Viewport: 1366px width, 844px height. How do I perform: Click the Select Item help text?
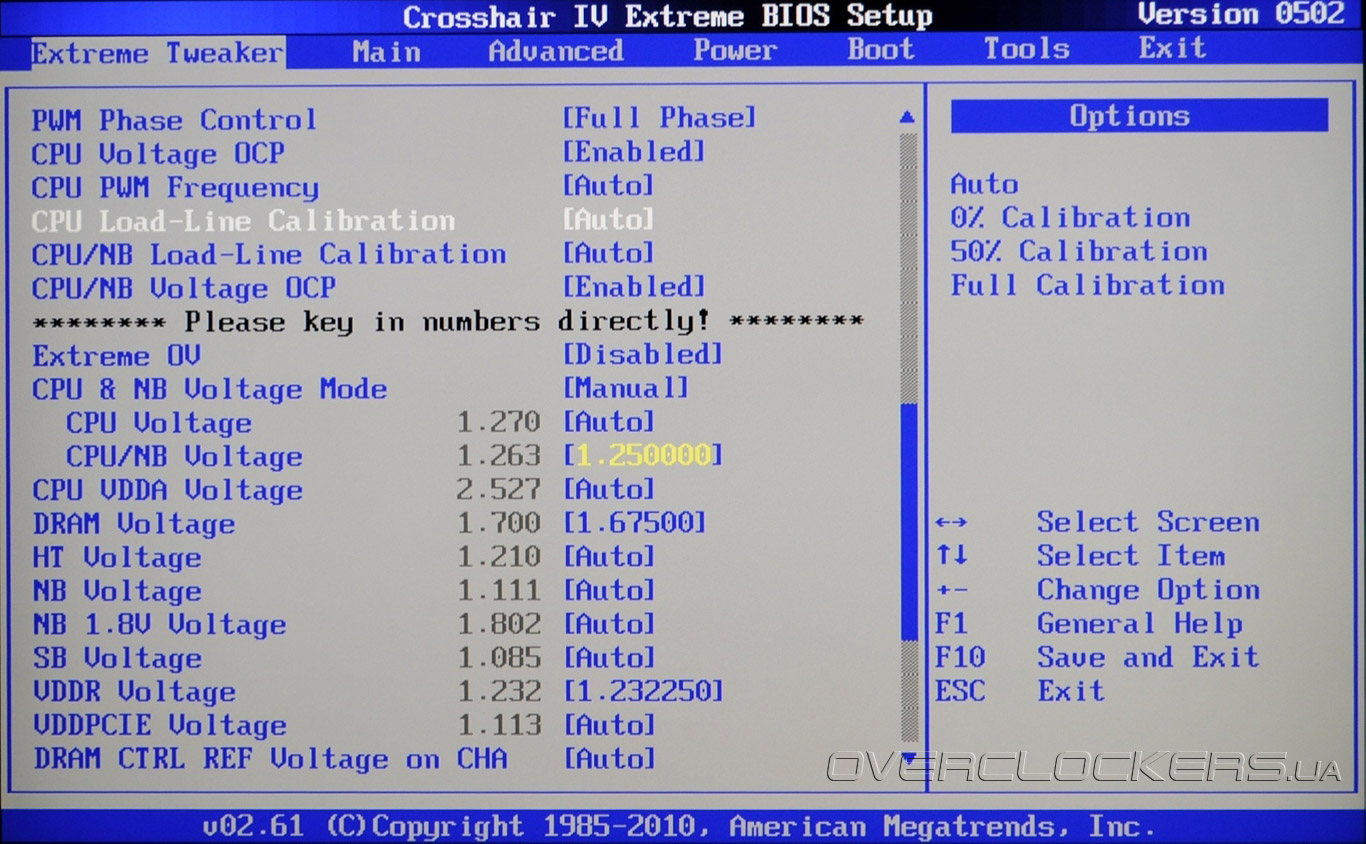tap(1131, 556)
